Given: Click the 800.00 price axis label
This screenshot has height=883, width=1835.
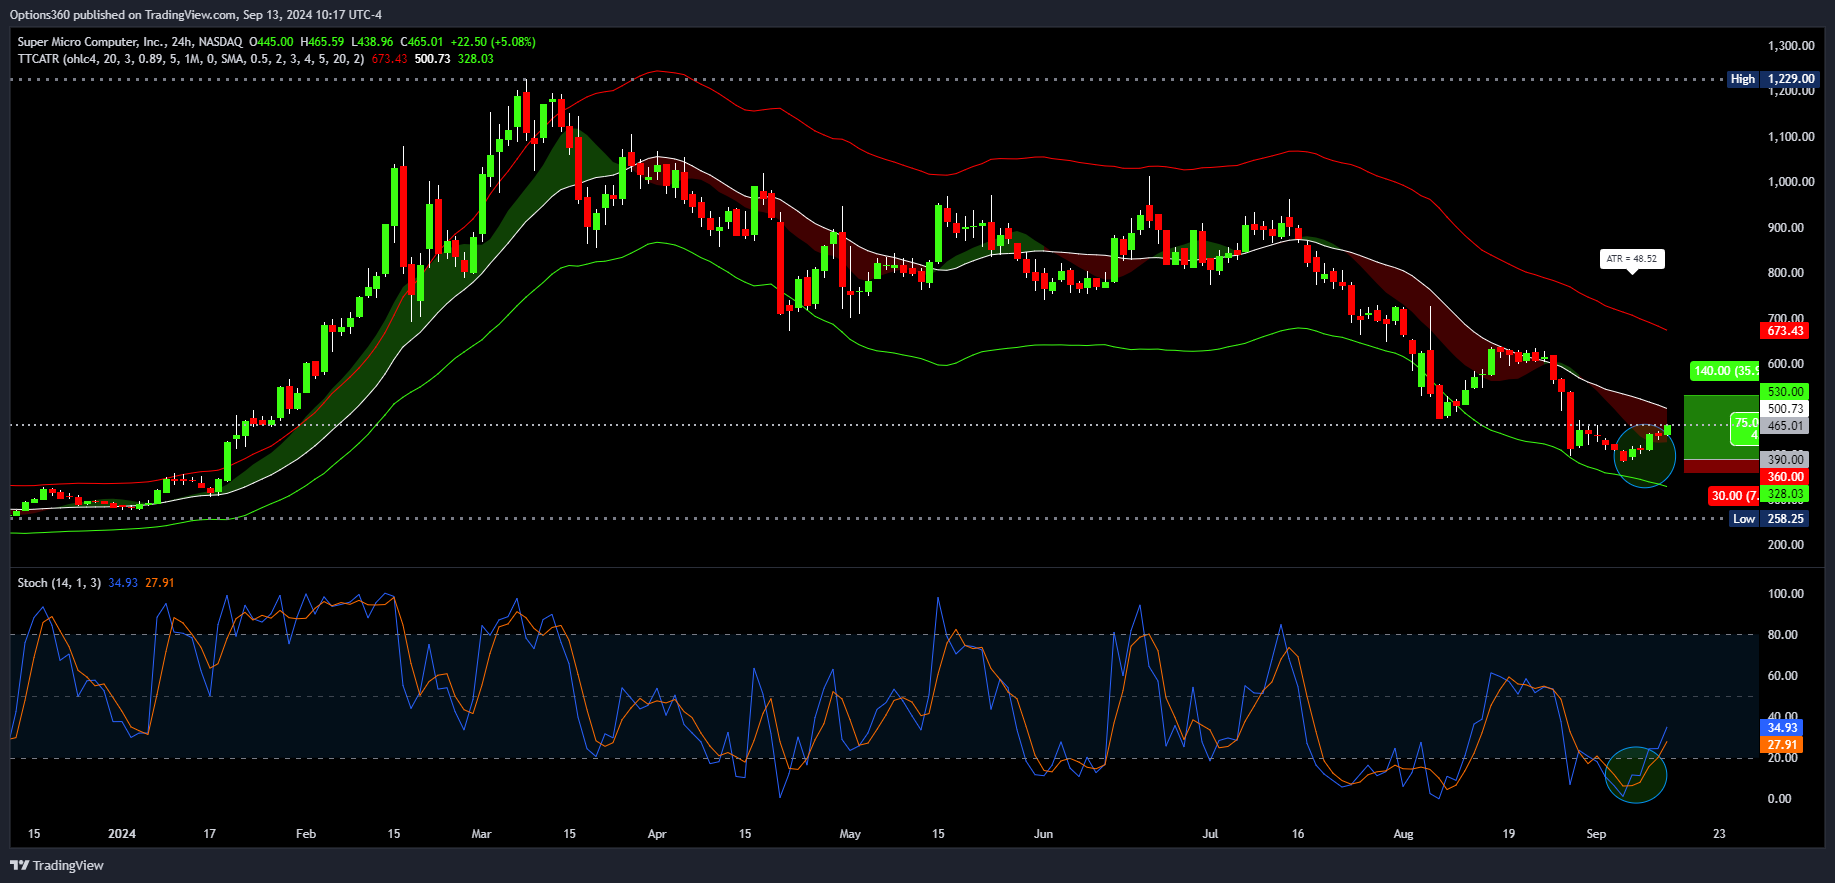Looking at the screenshot, I should (x=1786, y=273).
